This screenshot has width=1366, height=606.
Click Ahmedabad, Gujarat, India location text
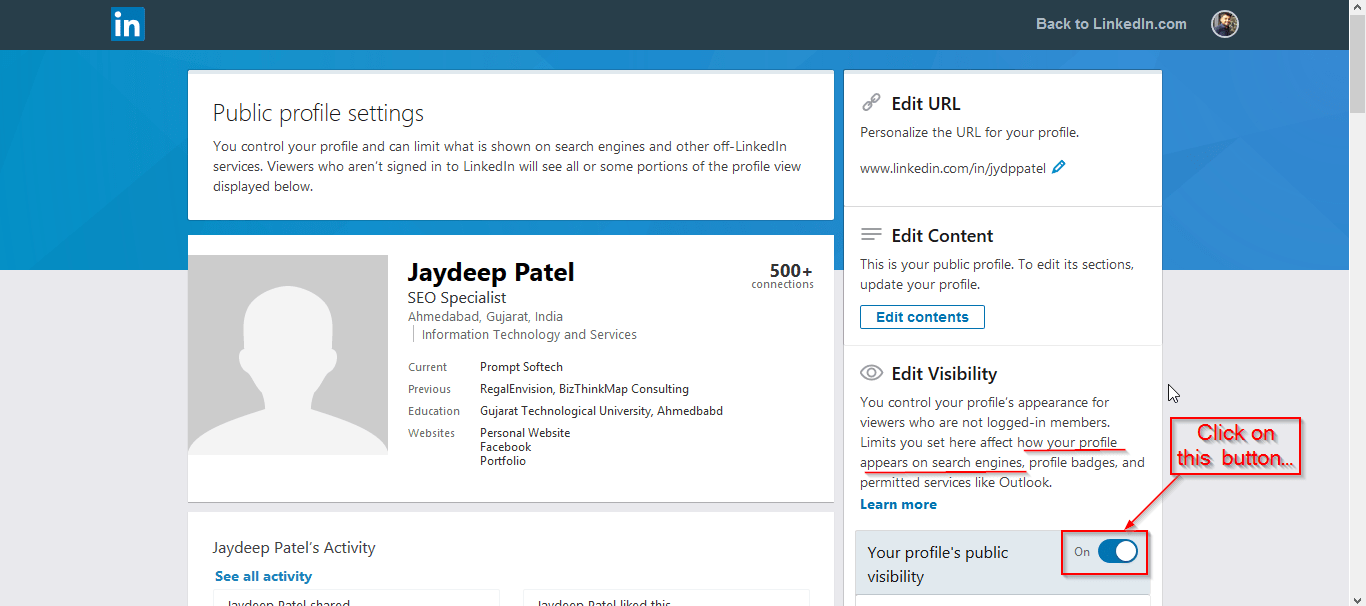[x=485, y=316]
